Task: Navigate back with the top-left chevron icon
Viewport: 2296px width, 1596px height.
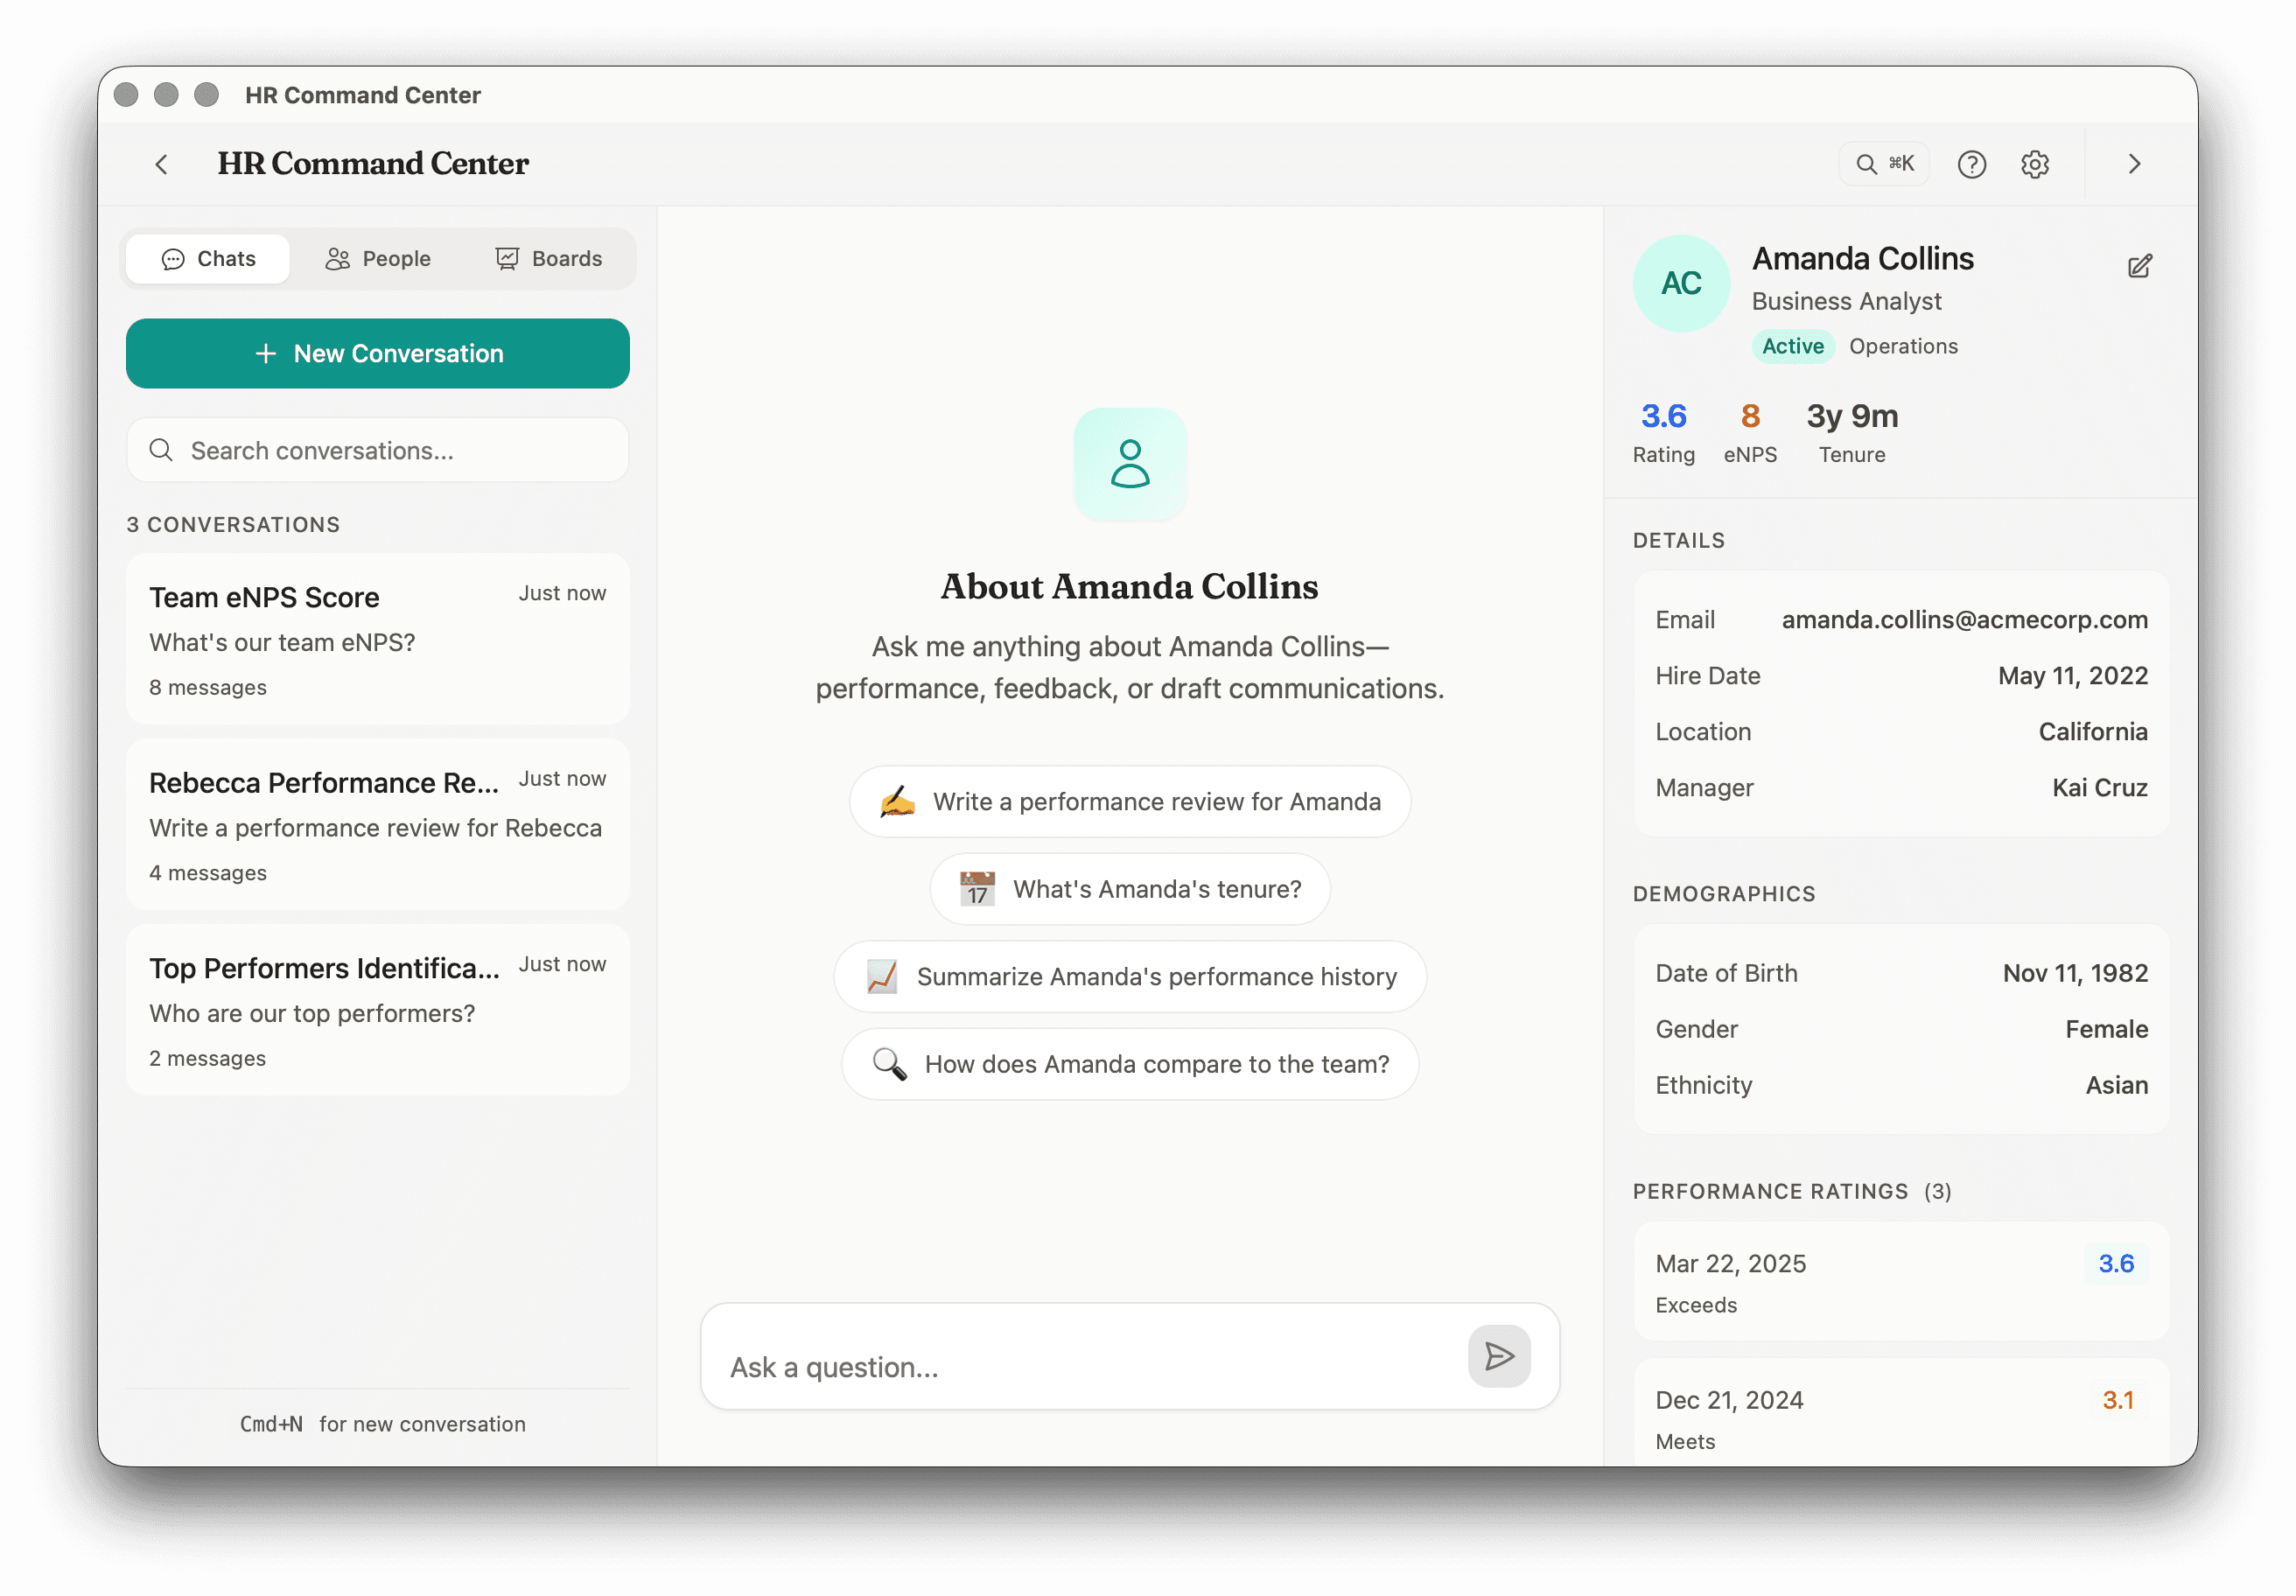Action: point(161,163)
